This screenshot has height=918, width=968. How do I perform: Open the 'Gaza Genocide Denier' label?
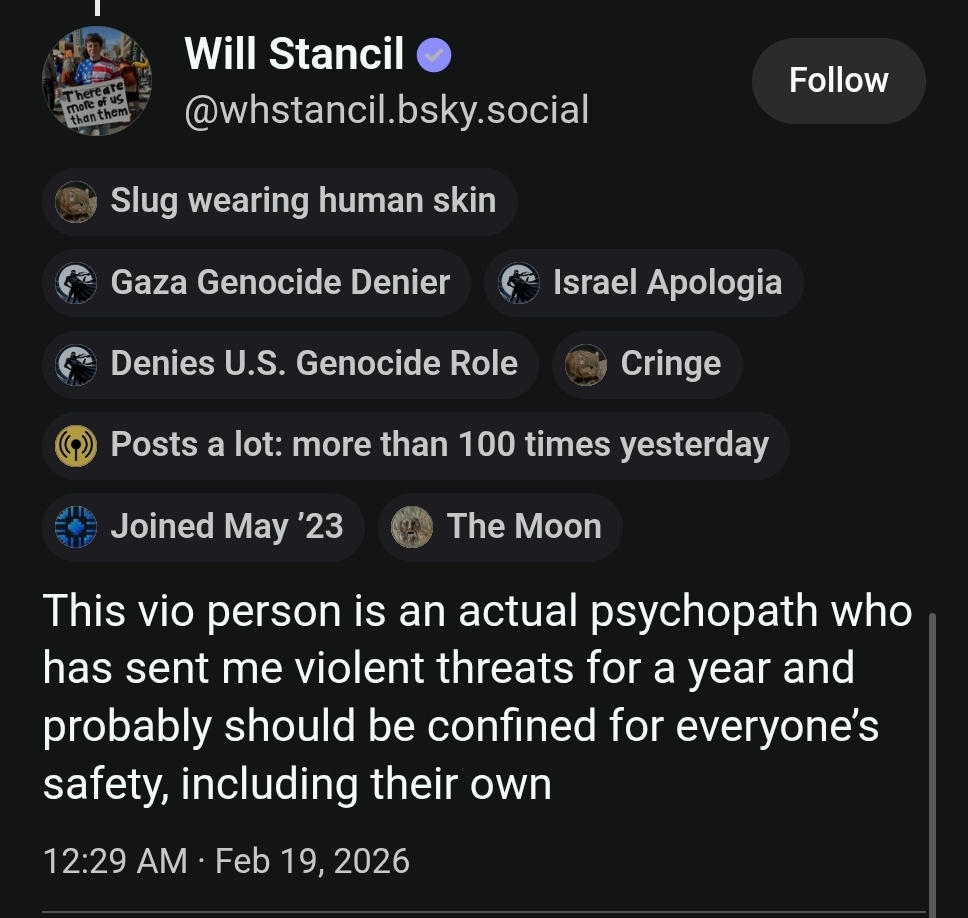pos(280,283)
